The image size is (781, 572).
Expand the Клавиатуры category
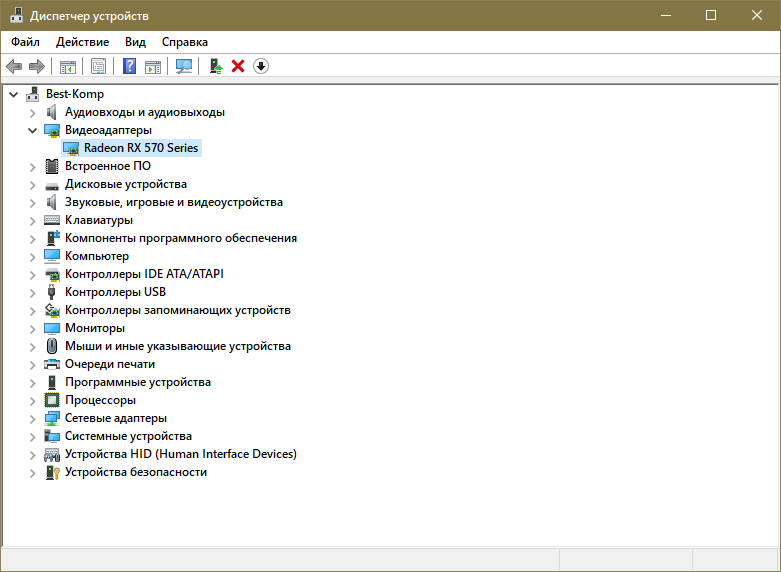pyautogui.click(x=33, y=221)
